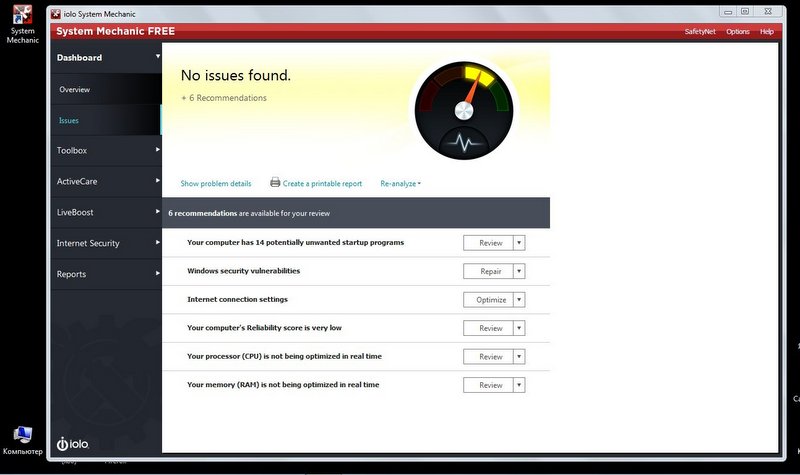Click Show problem details link
The height and width of the screenshot is (475, 800).
tap(216, 184)
